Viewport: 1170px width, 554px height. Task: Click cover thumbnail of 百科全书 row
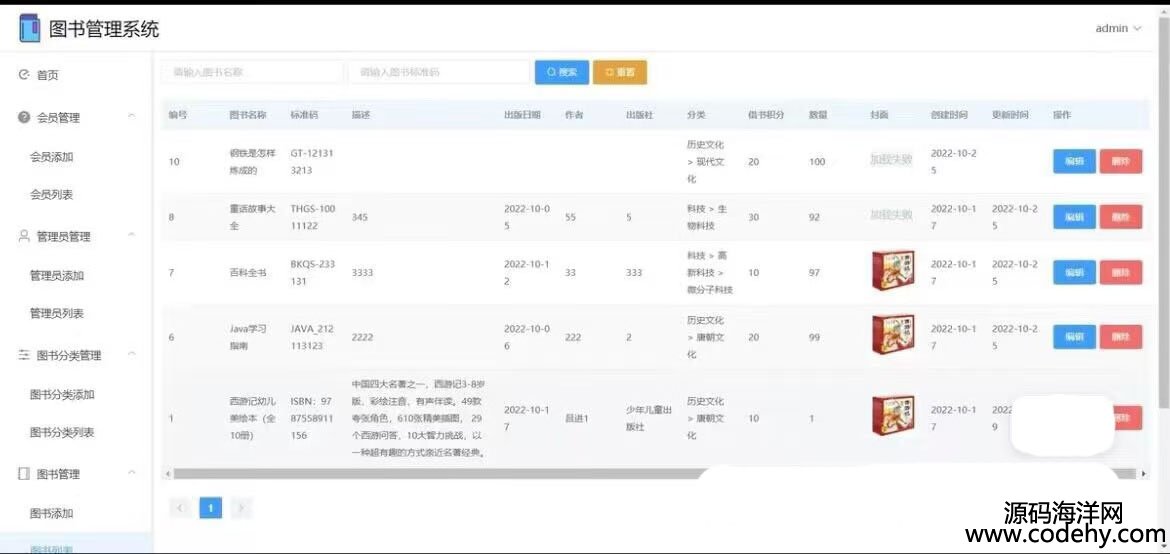click(x=892, y=271)
